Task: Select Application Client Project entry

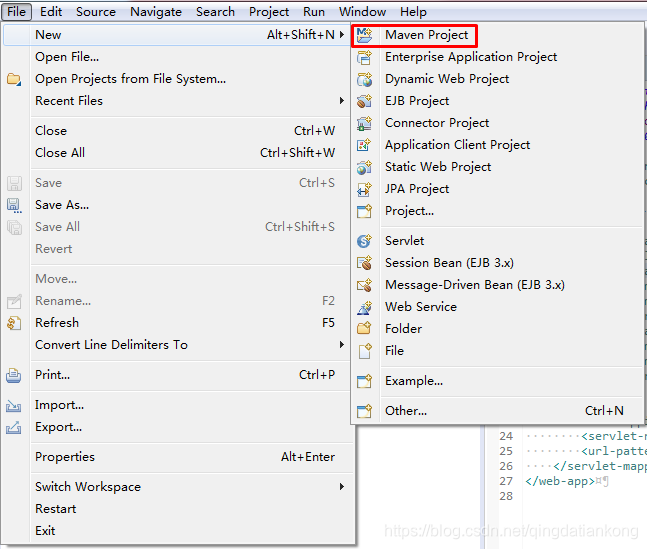Action: click(x=497, y=145)
